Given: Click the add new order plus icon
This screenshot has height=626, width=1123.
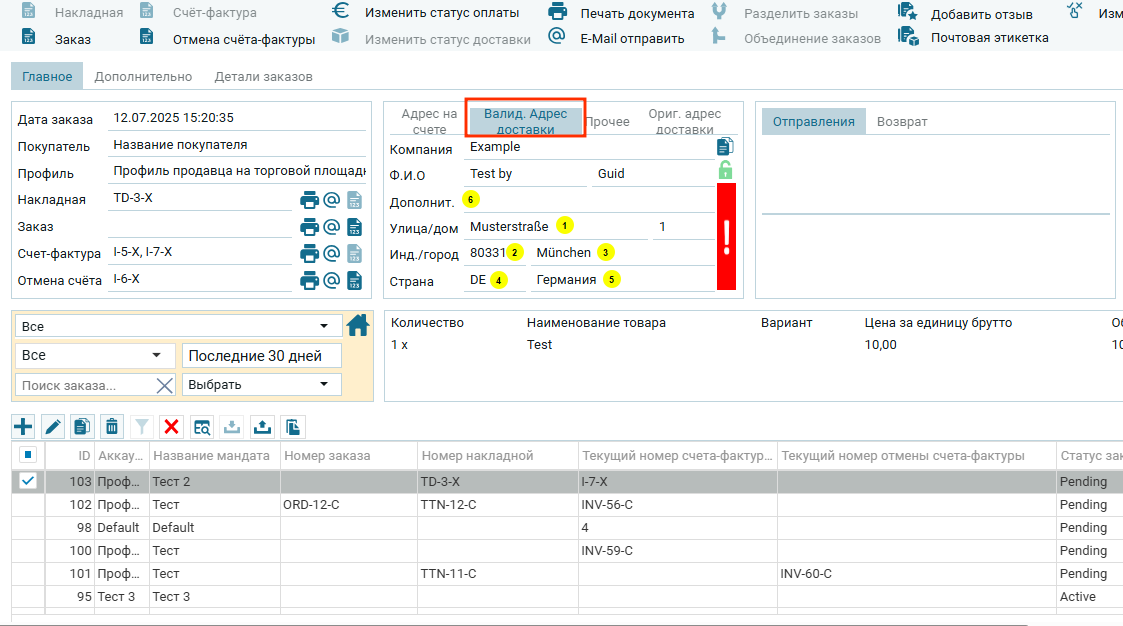Looking at the screenshot, I should click(23, 427).
